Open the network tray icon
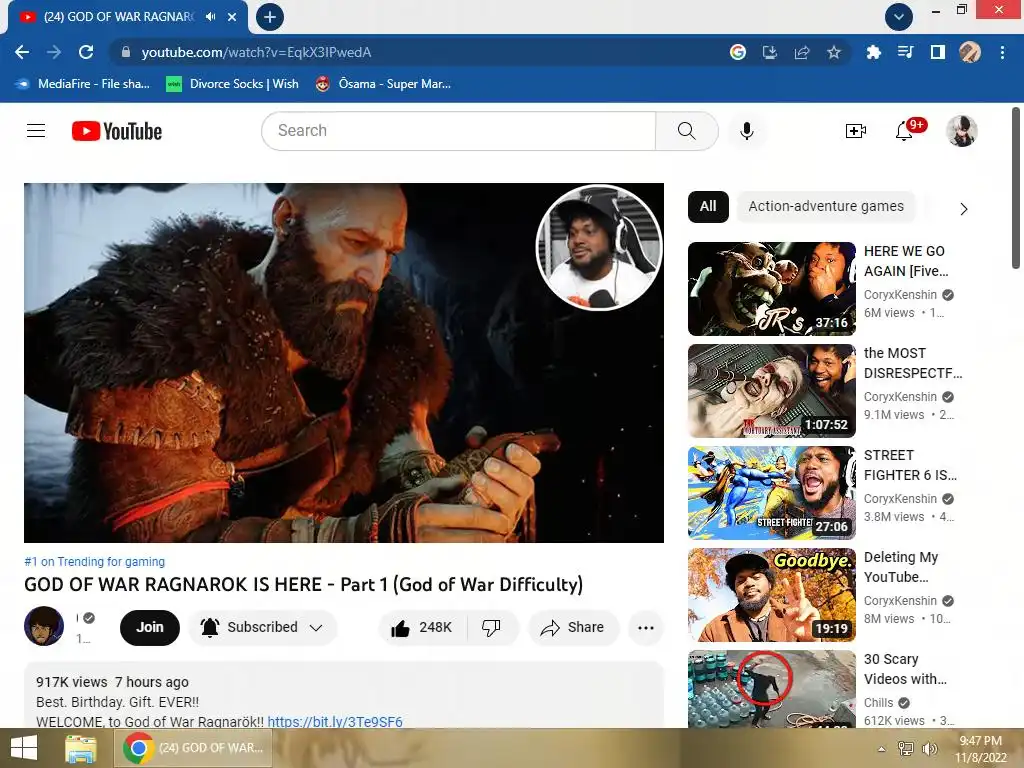This screenshot has width=1024, height=768. click(x=906, y=749)
